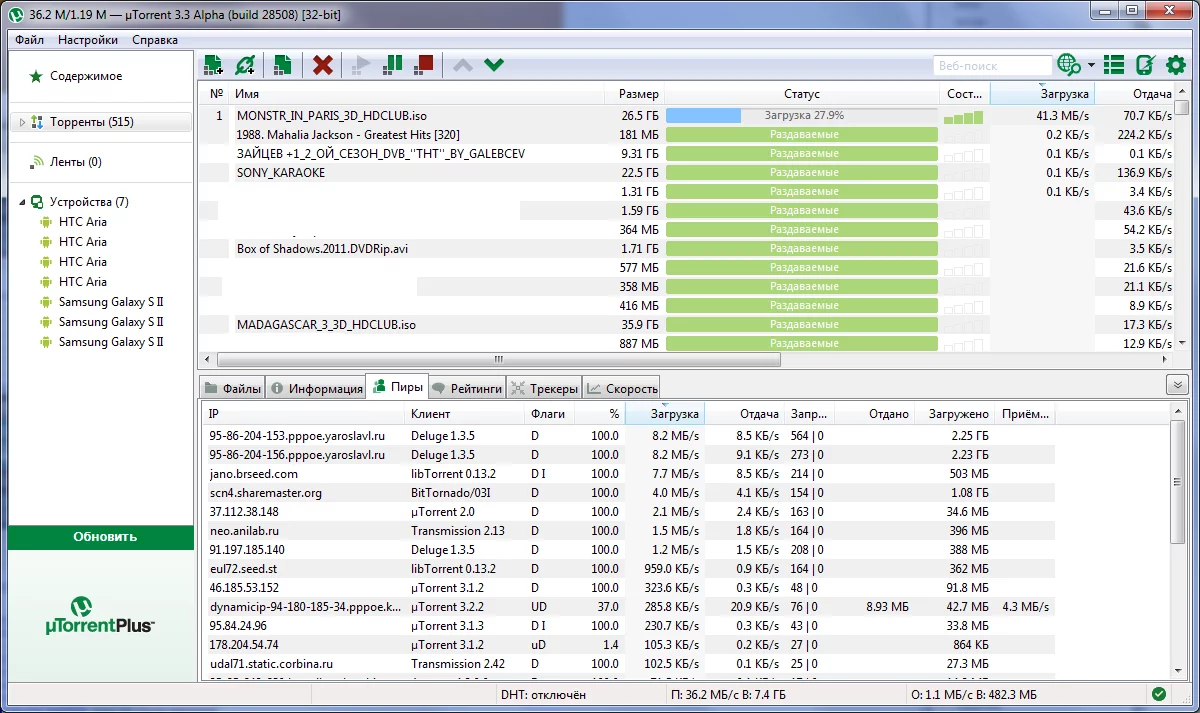Click health bars of MONSTR_IN_PARIS torrent

tap(964, 117)
